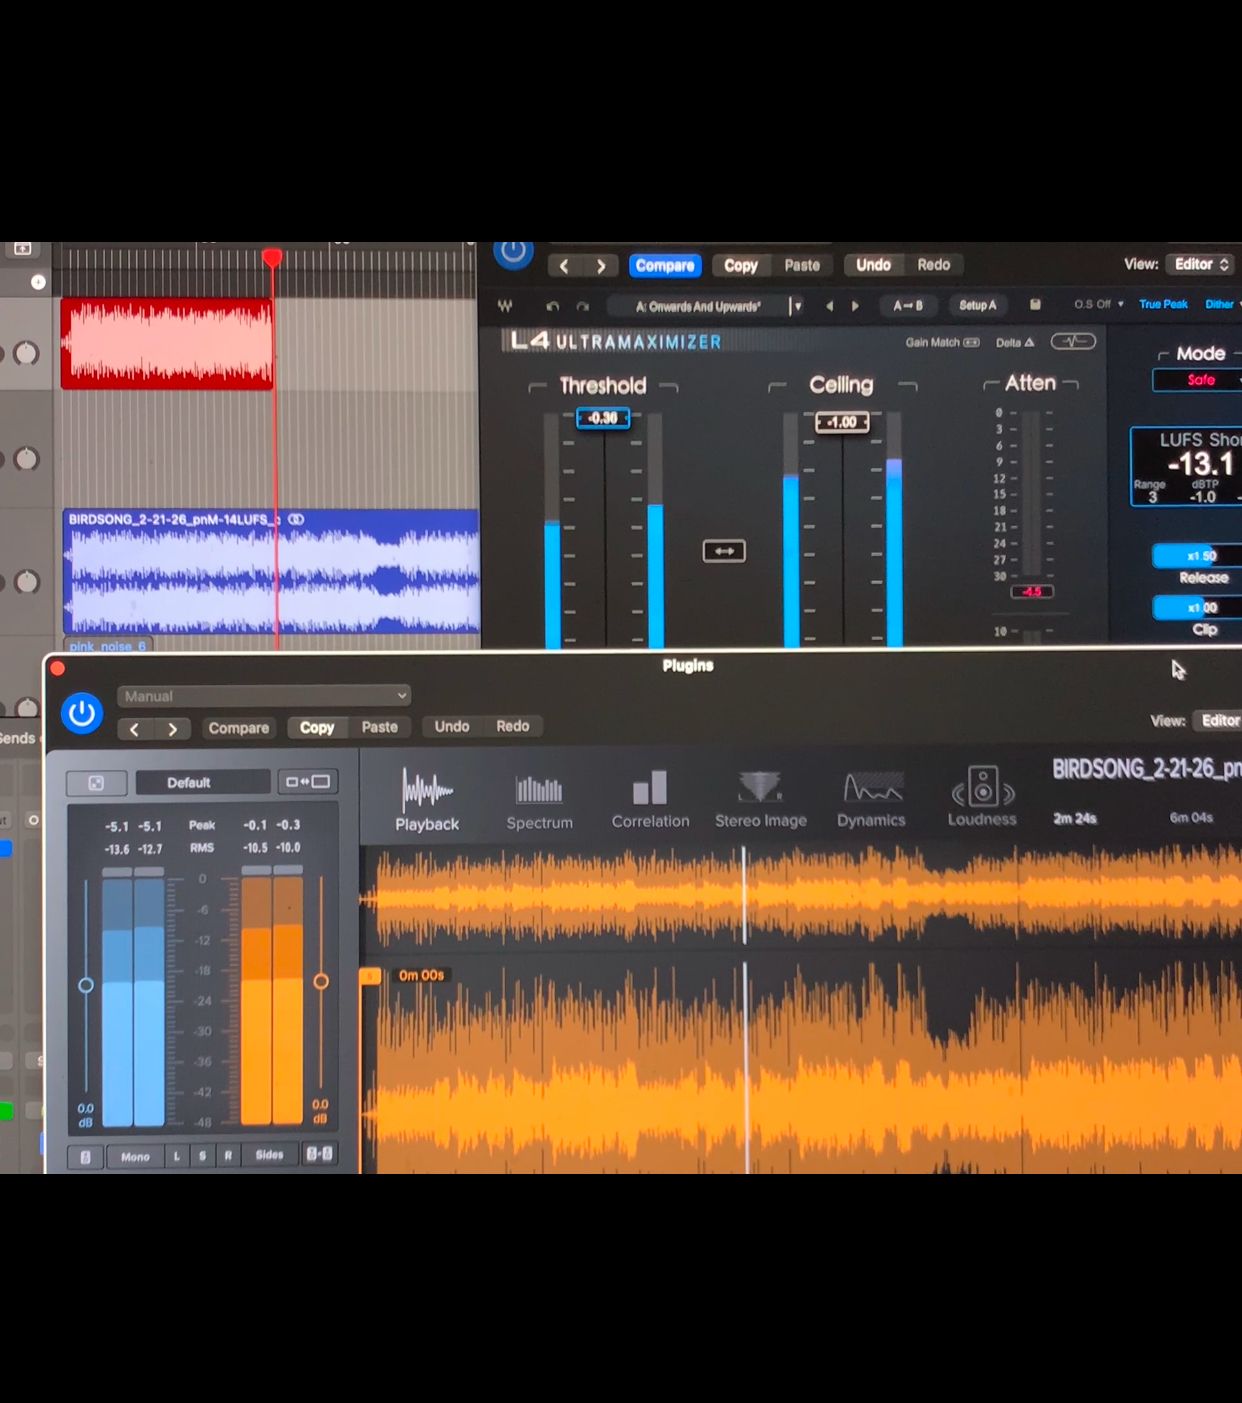Switch to the Playback tab
The height and width of the screenshot is (1403, 1242).
pyautogui.click(x=427, y=801)
